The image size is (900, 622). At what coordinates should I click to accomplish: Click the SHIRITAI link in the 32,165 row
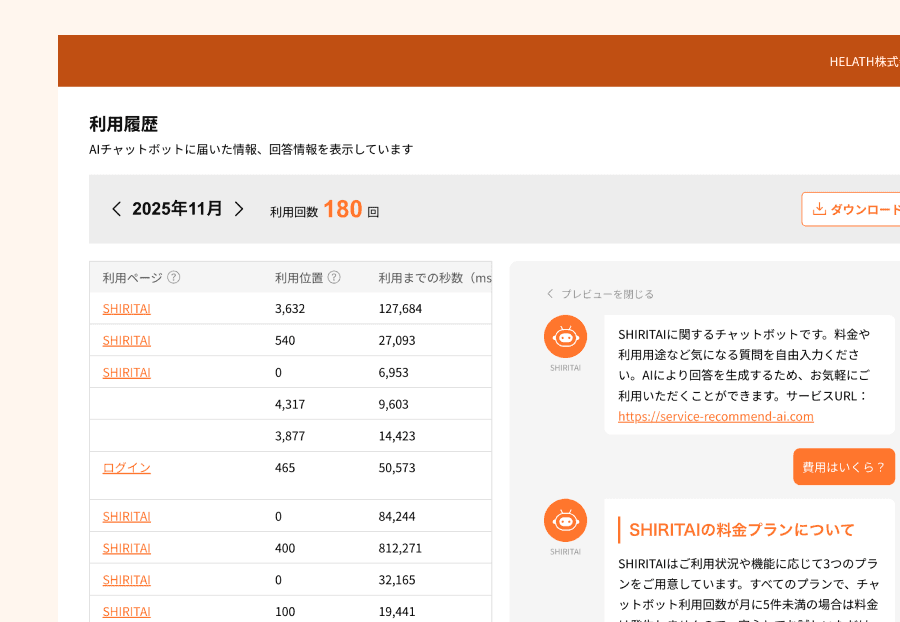click(x=127, y=580)
